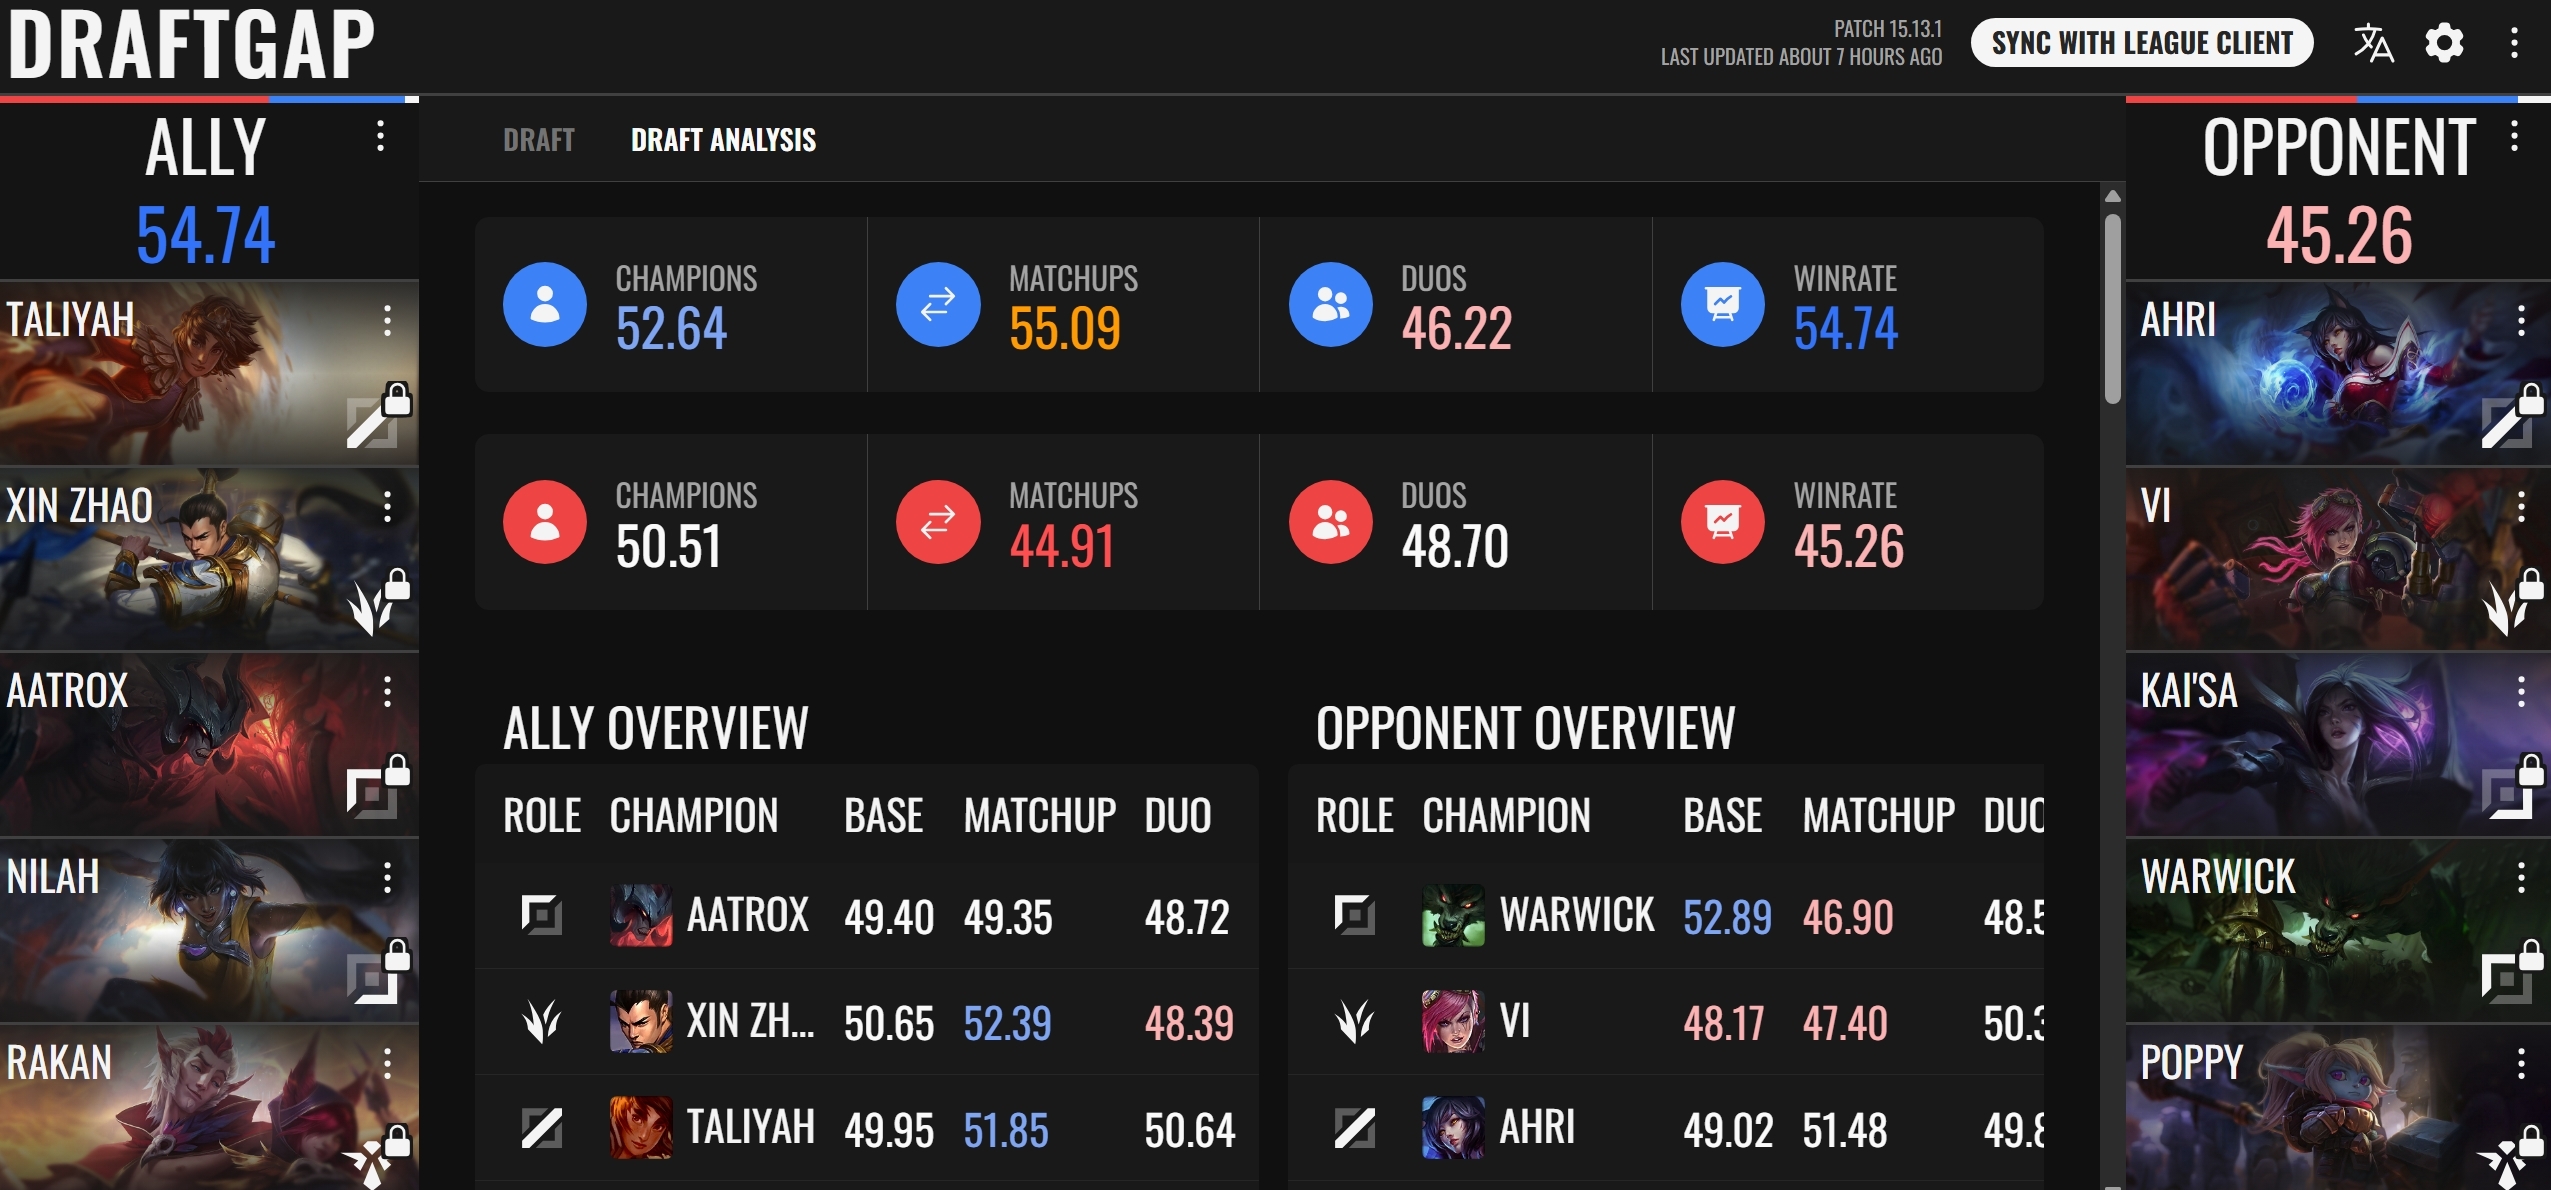Click the analysis panel vertical scrollbar
The image size is (2551, 1190).
[2112, 310]
